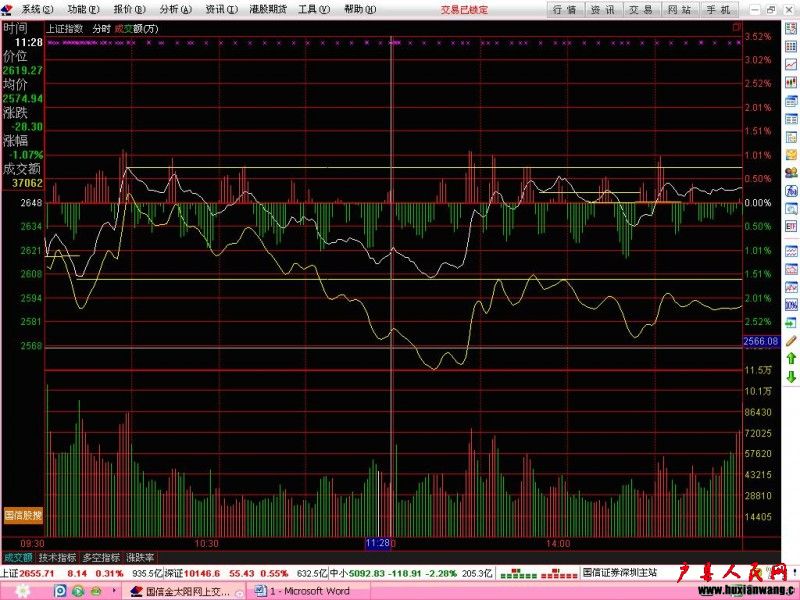800x600 pixels.
Task: Click the 交易已锁定 status text
Action: 464,10
